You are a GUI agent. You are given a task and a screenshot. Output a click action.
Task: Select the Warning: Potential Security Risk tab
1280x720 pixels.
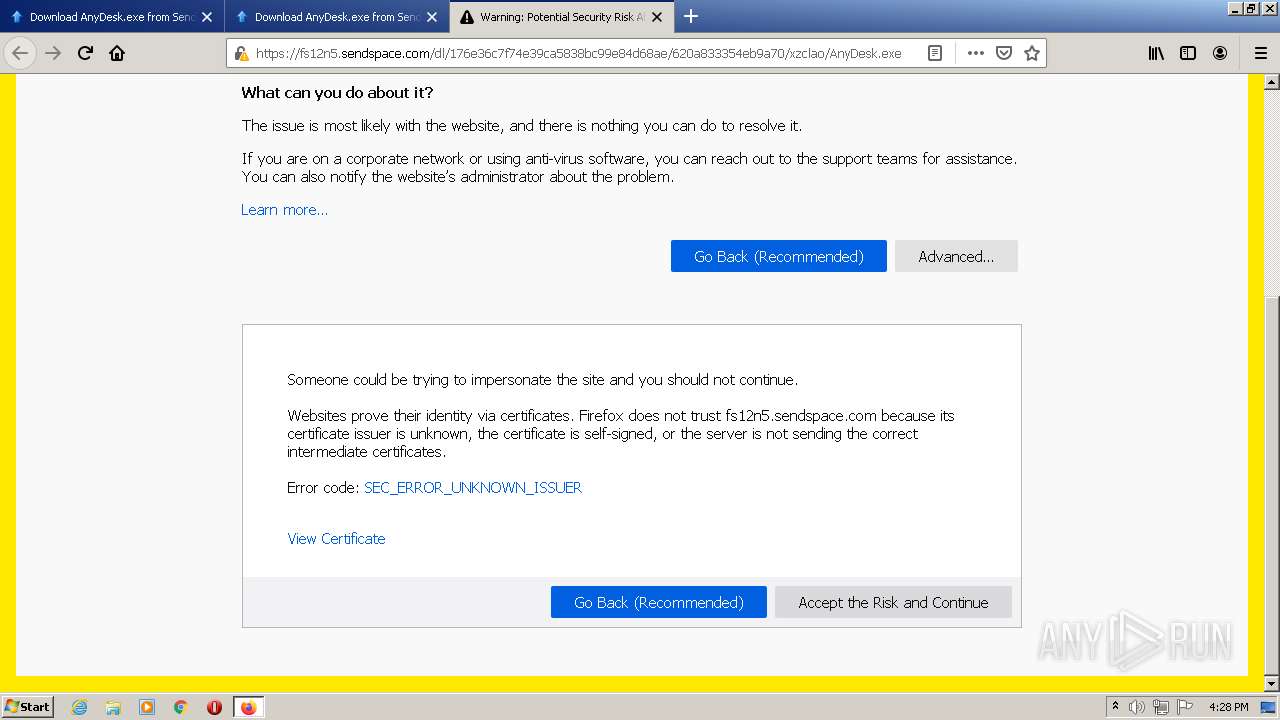pyautogui.click(x=561, y=17)
